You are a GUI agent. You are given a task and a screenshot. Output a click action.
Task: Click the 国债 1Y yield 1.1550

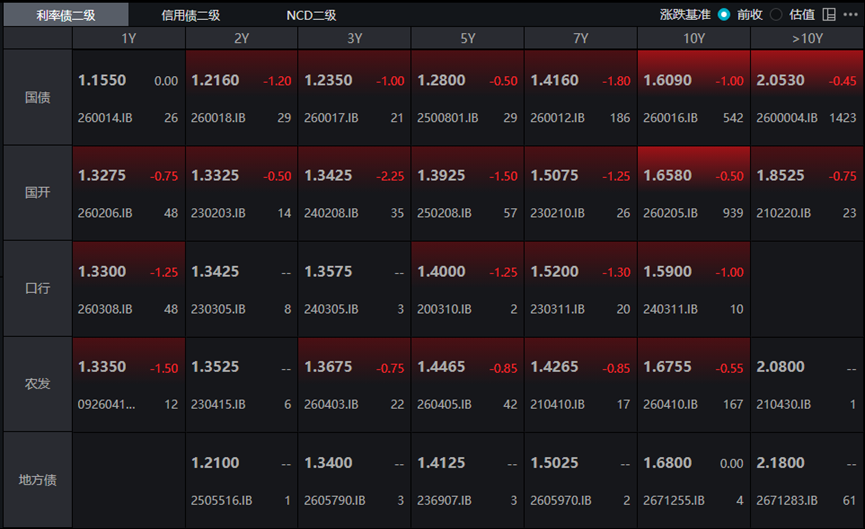click(x=102, y=81)
